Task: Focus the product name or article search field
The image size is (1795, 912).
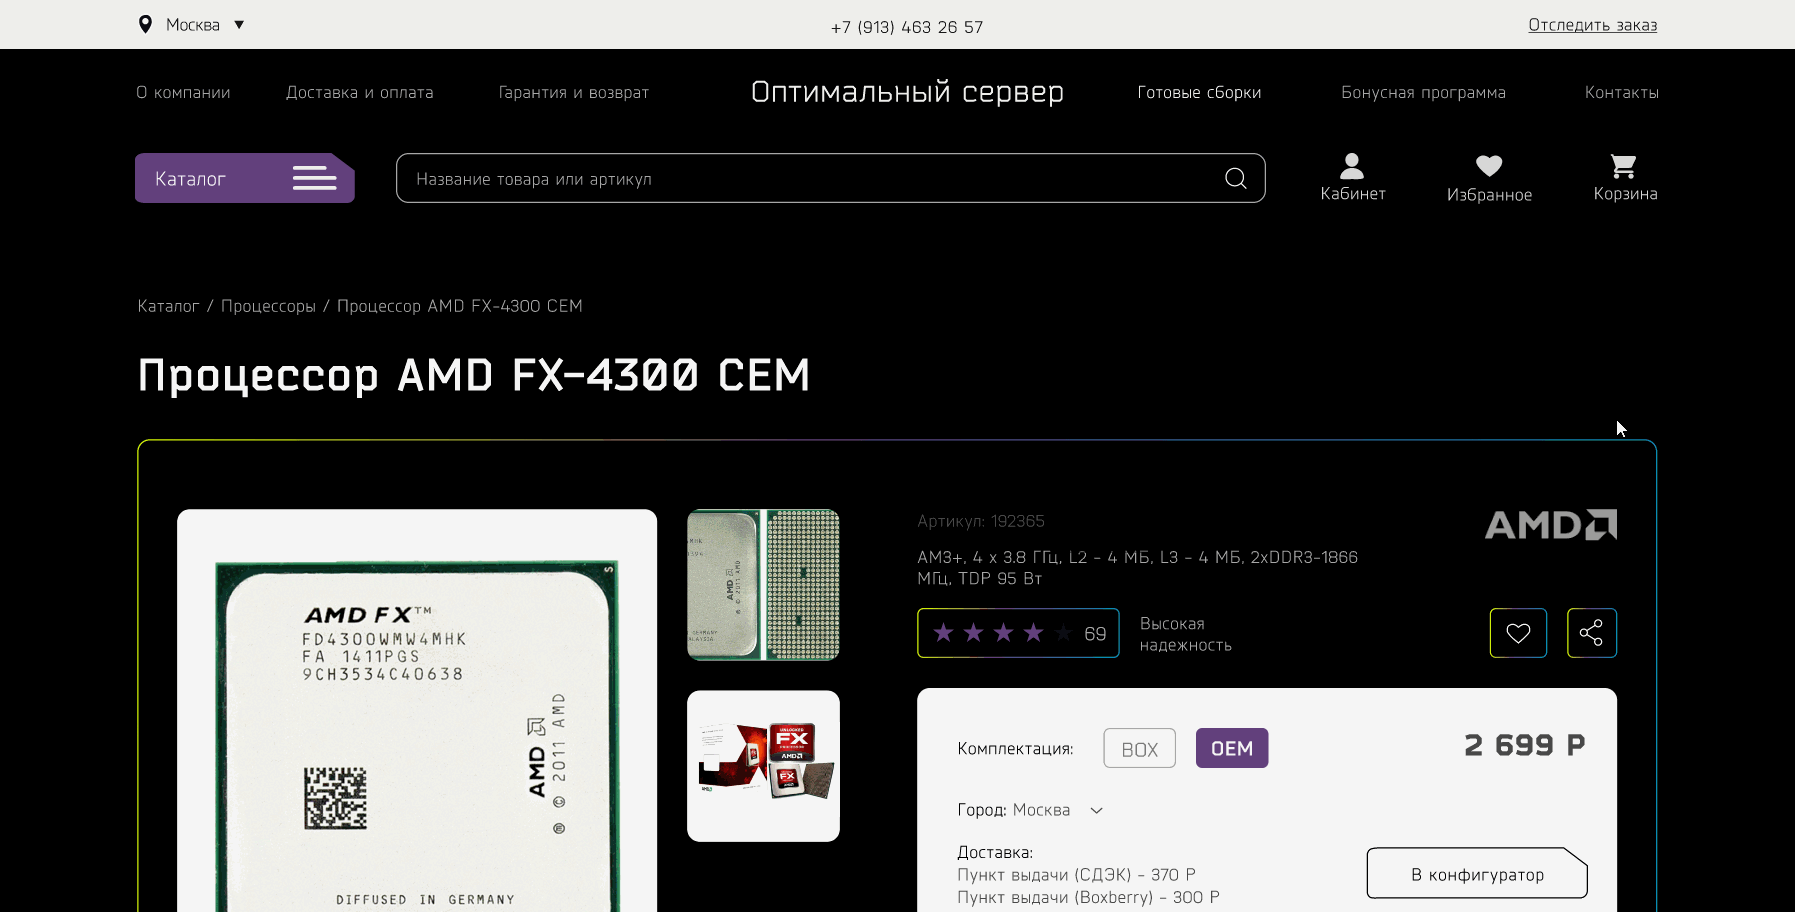Action: click(x=830, y=178)
